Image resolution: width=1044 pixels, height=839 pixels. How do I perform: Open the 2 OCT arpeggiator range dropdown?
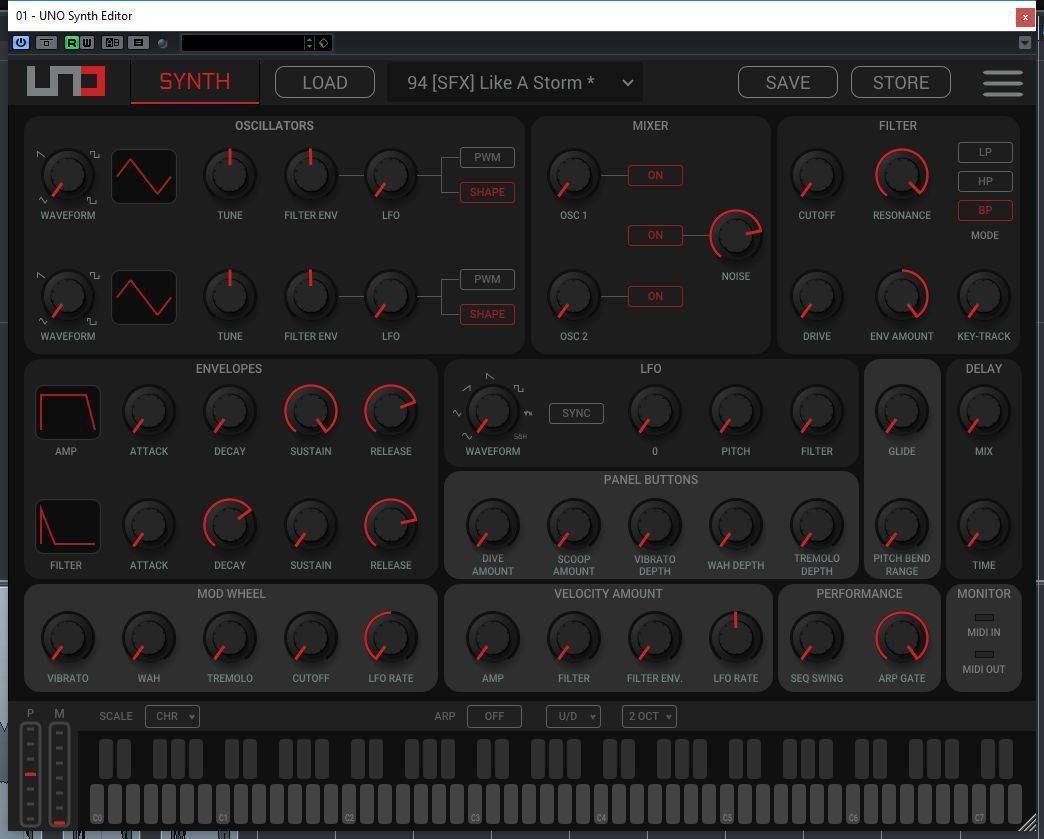pos(649,716)
